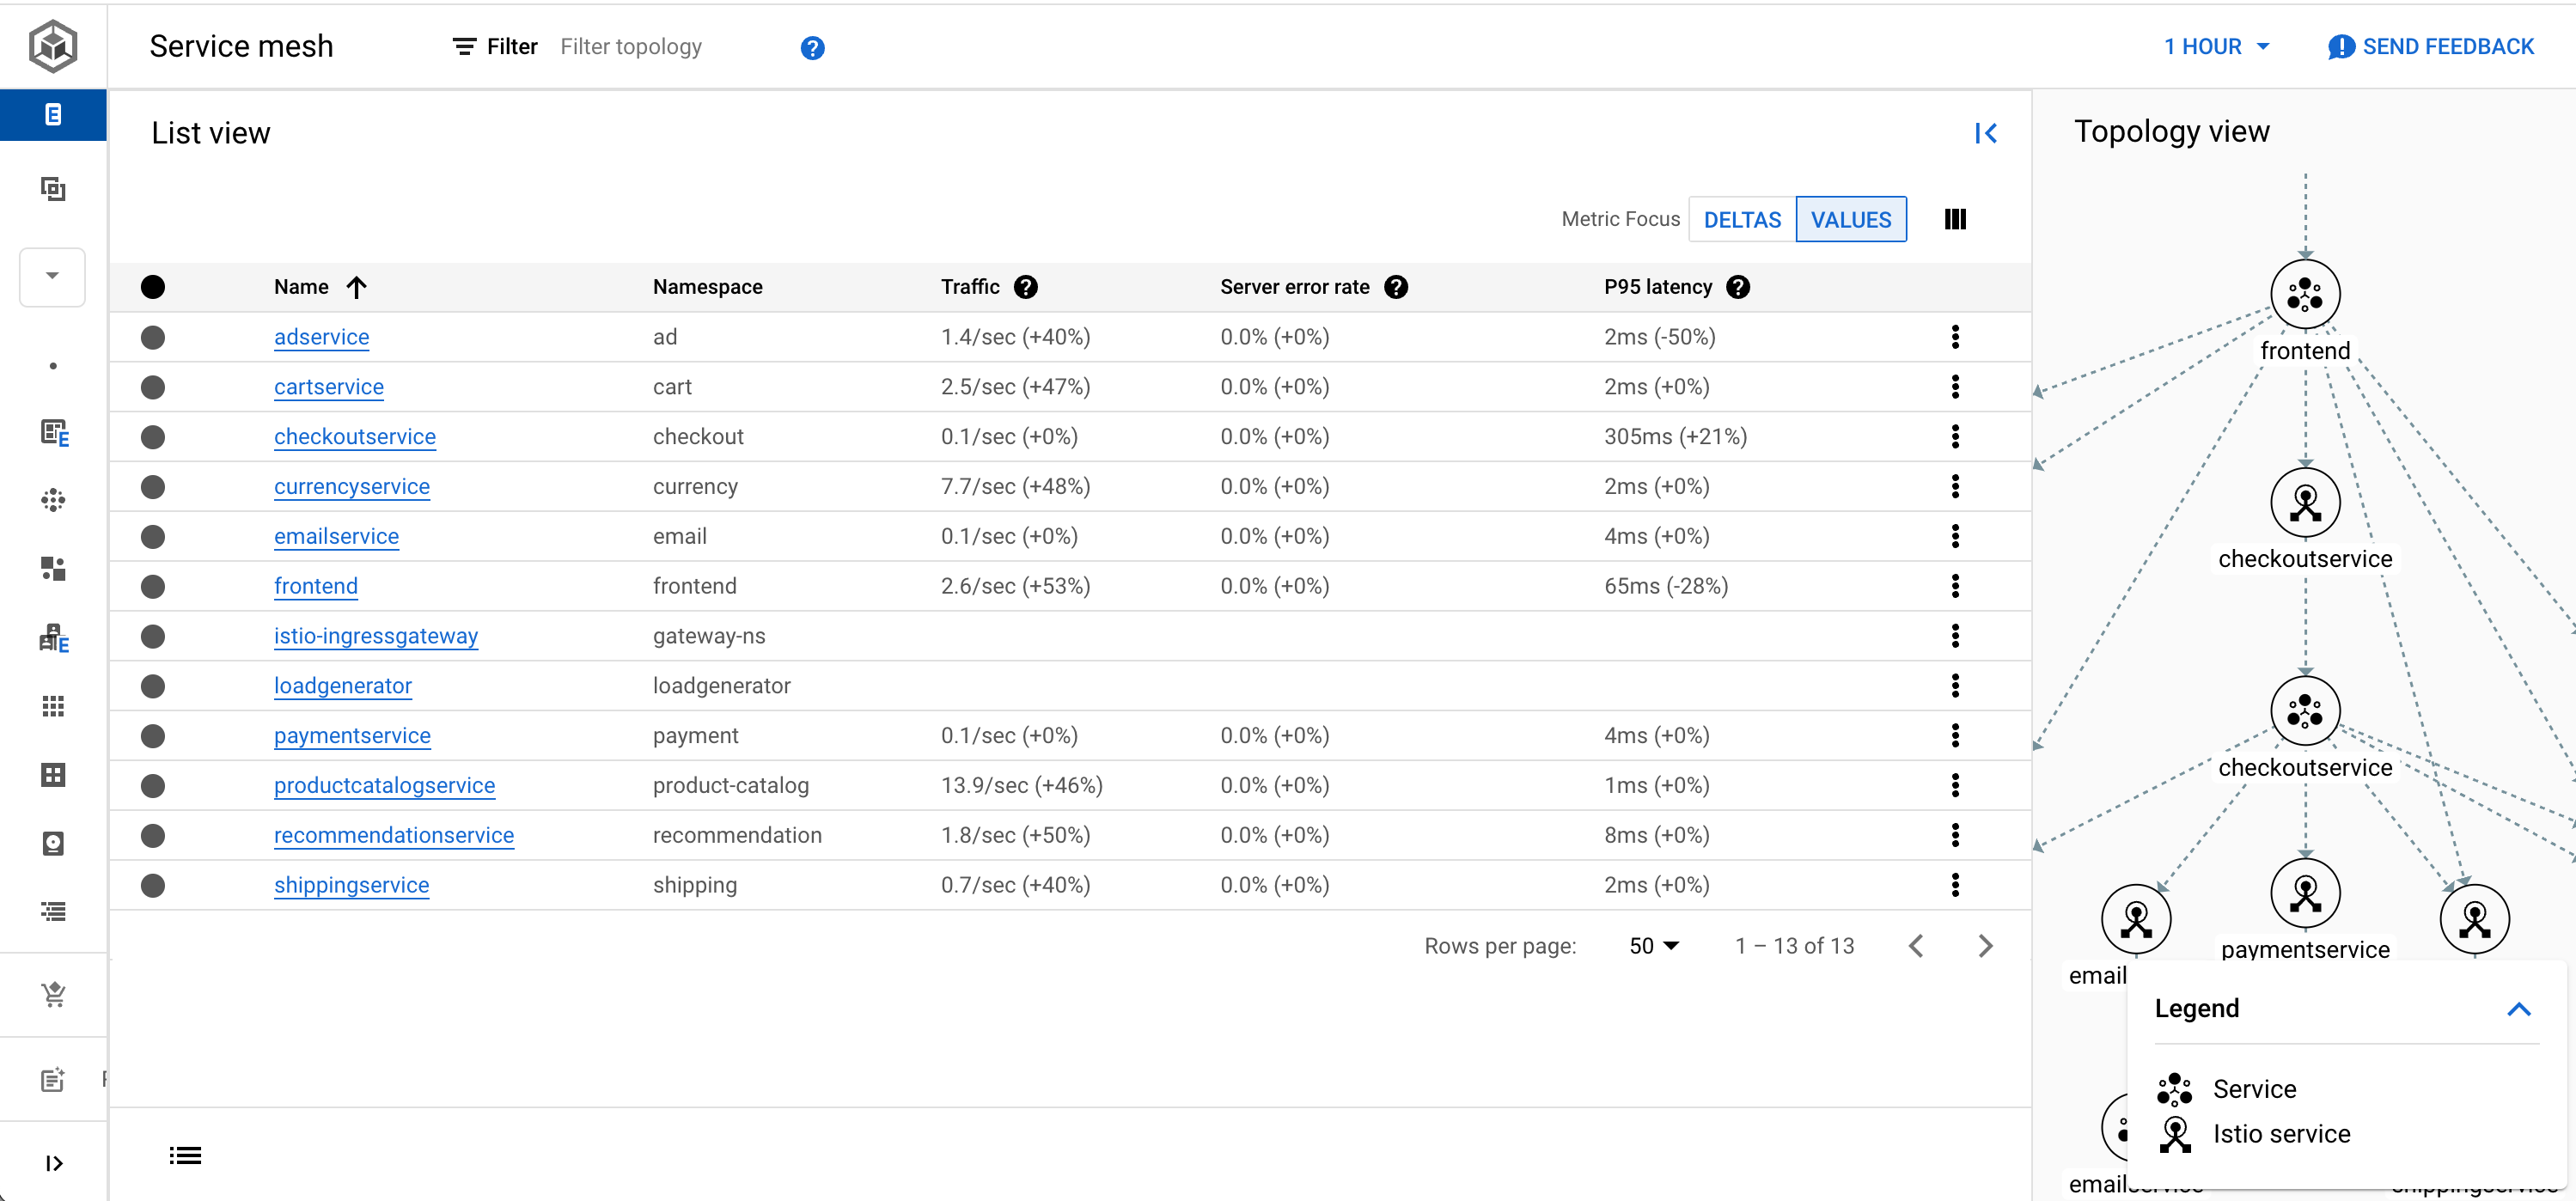Screen dimensions: 2576x1201
Task: Open the checkoutservice link
Action: (x=355, y=437)
